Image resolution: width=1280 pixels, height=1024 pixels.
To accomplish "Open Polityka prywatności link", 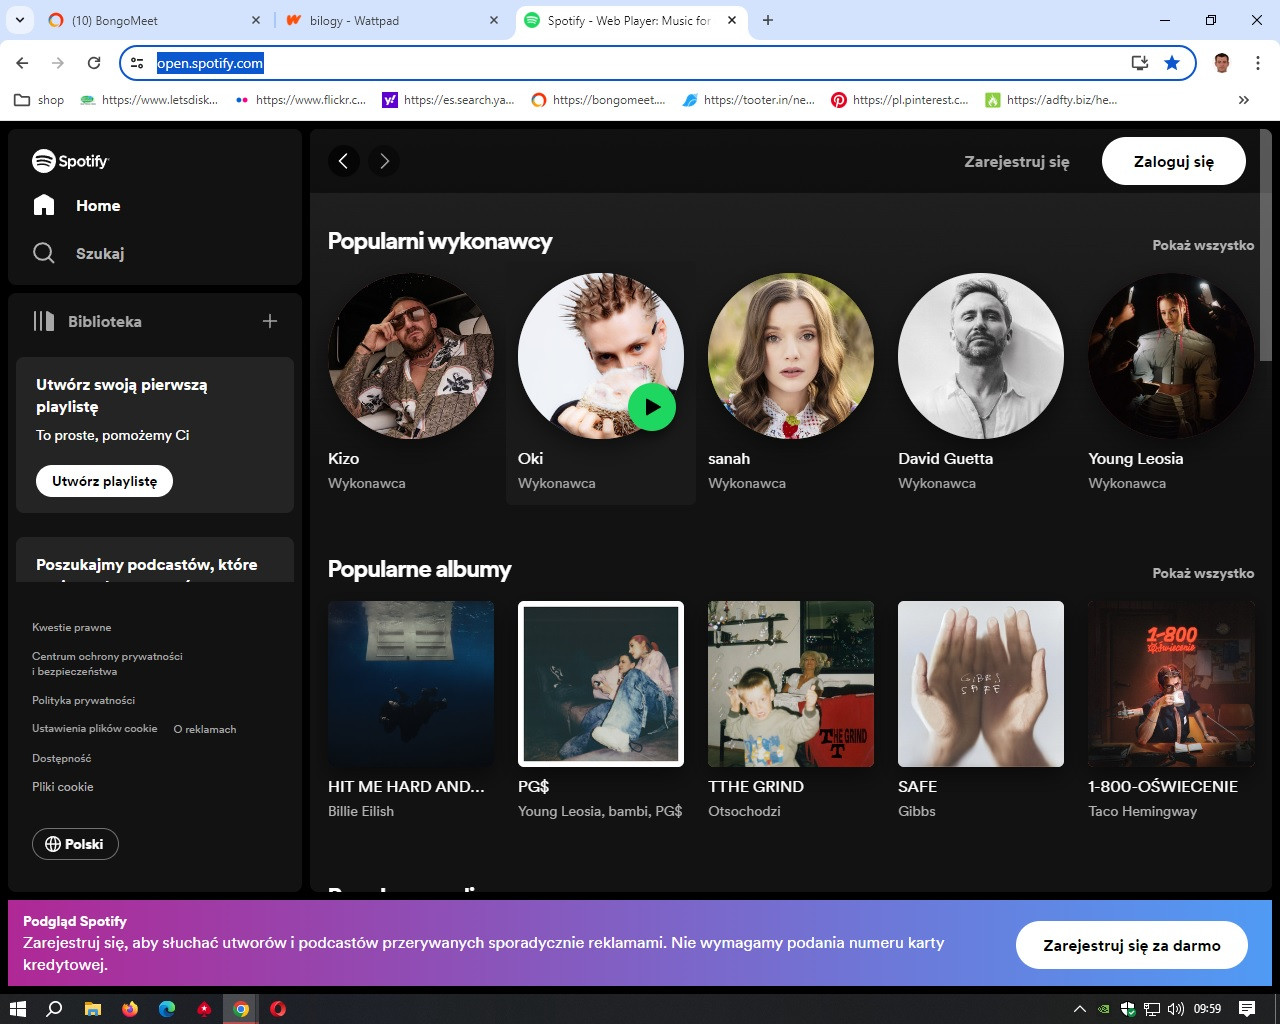I will 83,700.
